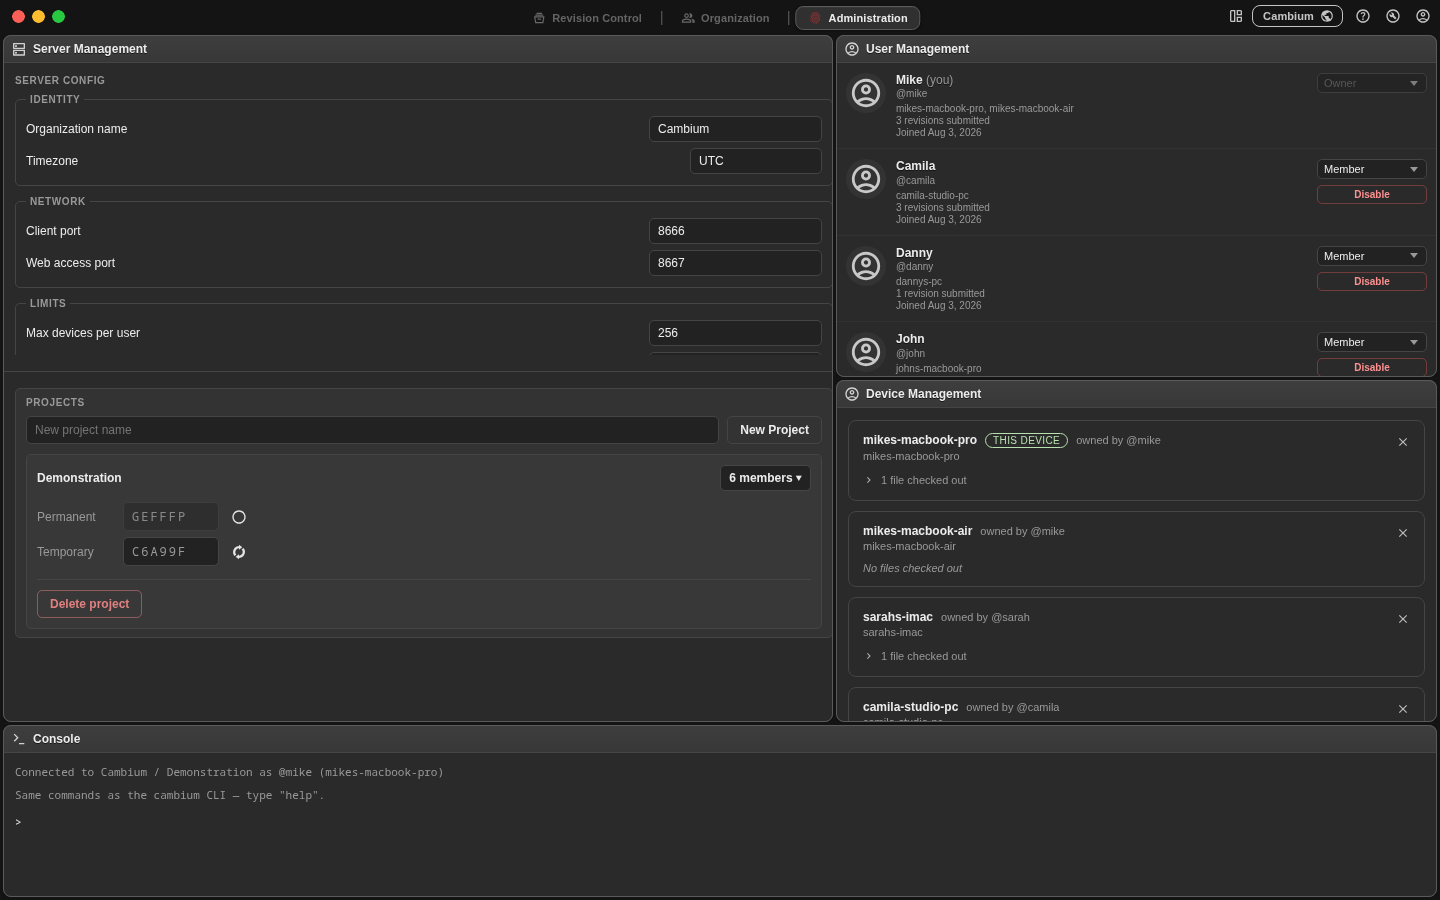This screenshot has height=900, width=1440.
Task: Click the THIS DEVICE badge
Action: click(1026, 440)
